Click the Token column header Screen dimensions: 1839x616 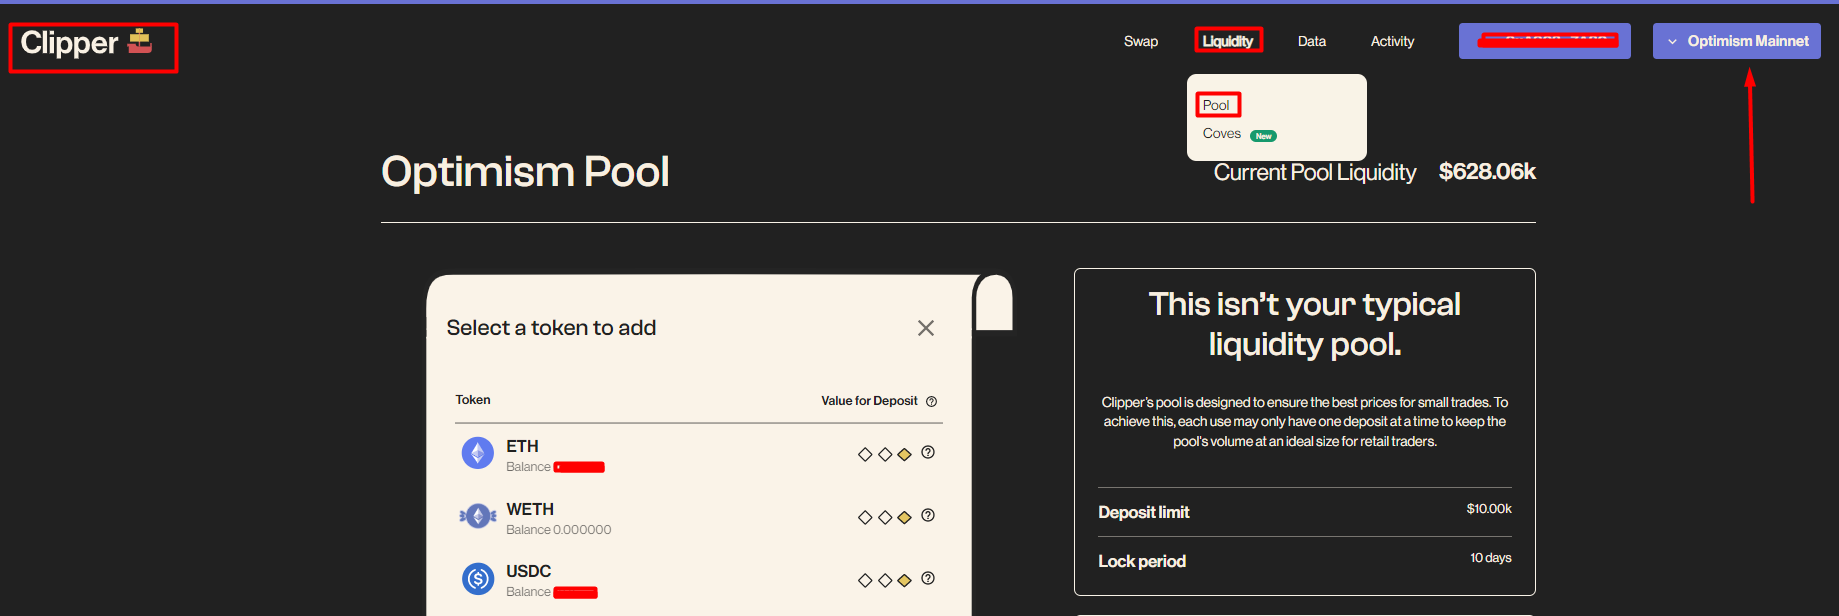pos(473,400)
